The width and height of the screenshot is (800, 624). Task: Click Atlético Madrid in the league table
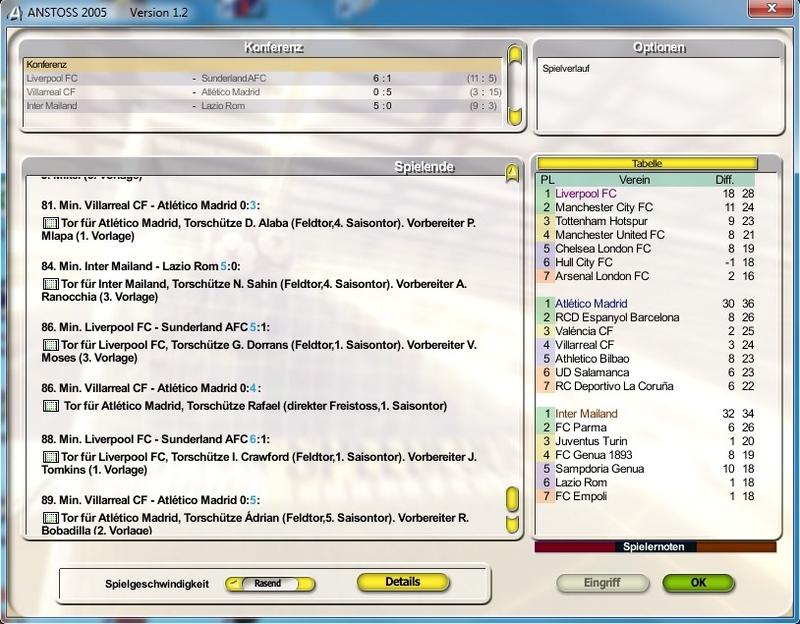coord(591,304)
